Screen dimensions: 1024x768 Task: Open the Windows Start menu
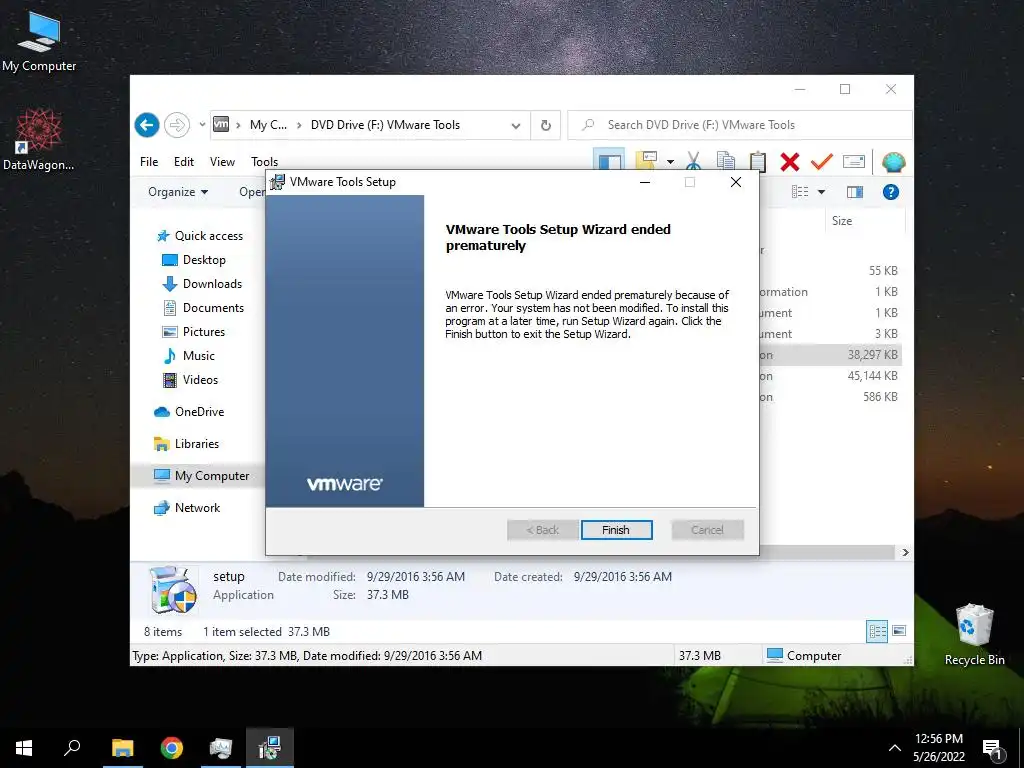[24, 748]
